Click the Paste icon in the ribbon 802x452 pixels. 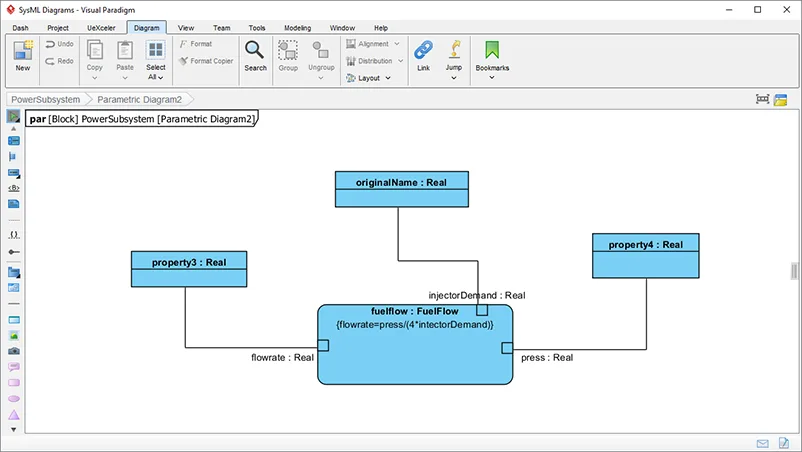(x=125, y=50)
